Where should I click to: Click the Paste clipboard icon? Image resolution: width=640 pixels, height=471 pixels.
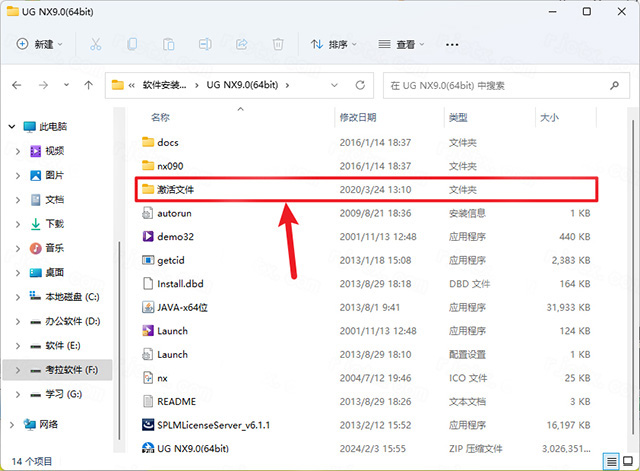point(169,44)
